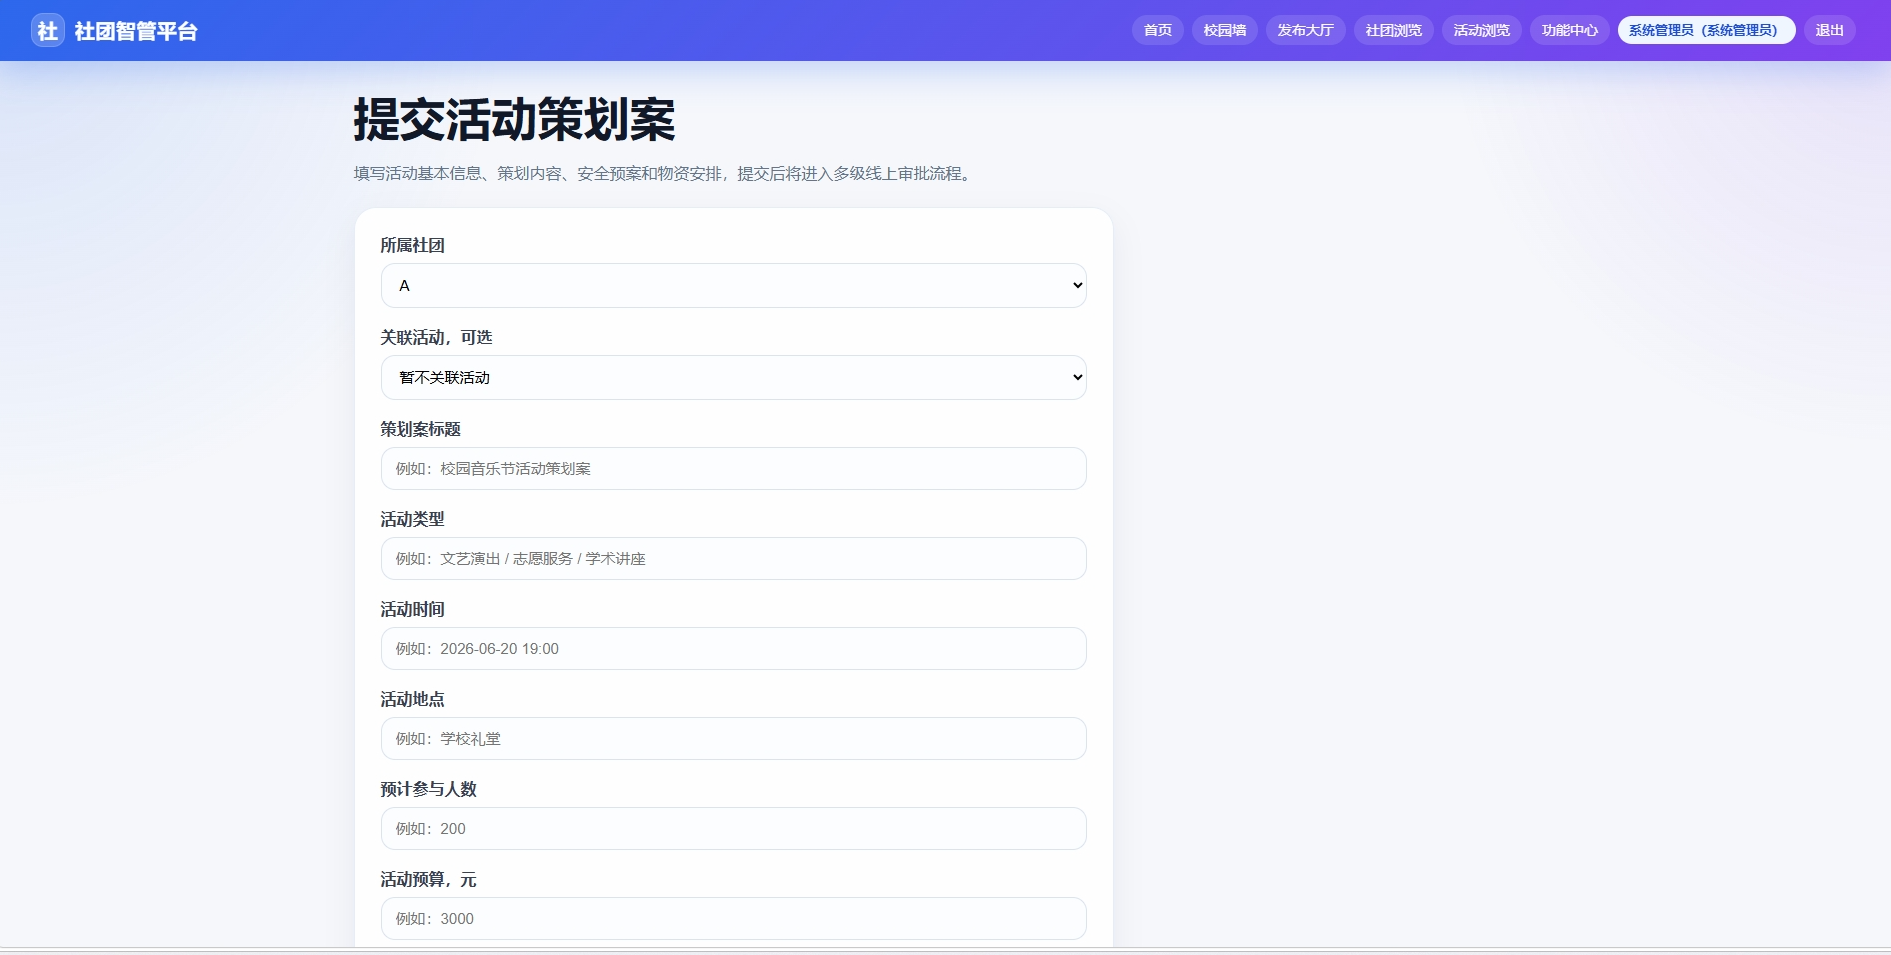The width and height of the screenshot is (1891, 955).
Task: Click into the 活动类型 text field
Action: [734, 559]
